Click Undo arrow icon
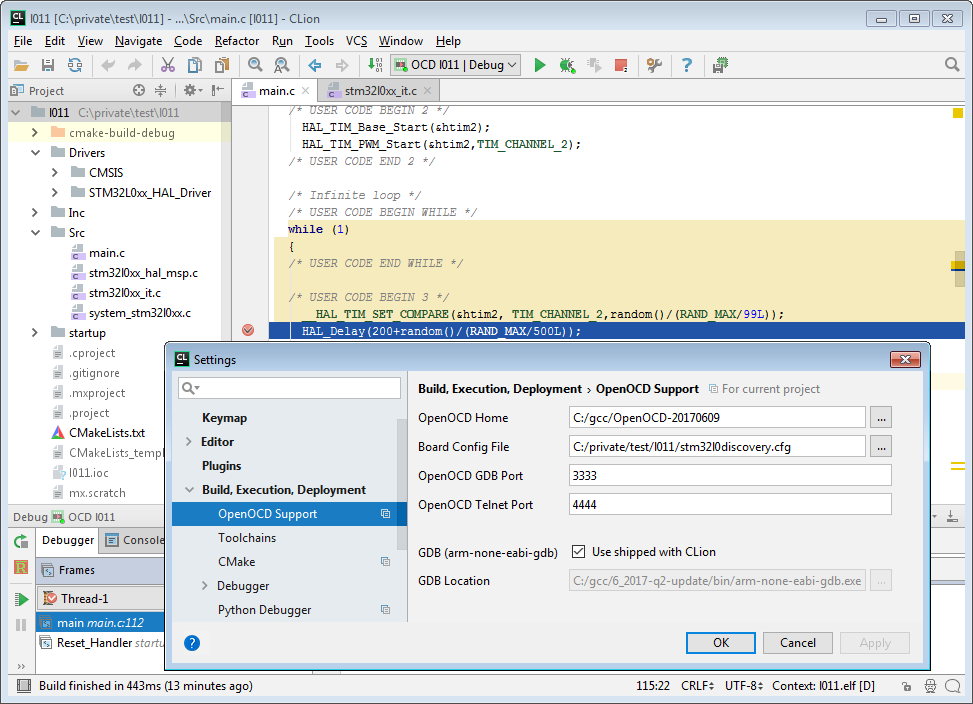This screenshot has width=973, height=704. 108,65
